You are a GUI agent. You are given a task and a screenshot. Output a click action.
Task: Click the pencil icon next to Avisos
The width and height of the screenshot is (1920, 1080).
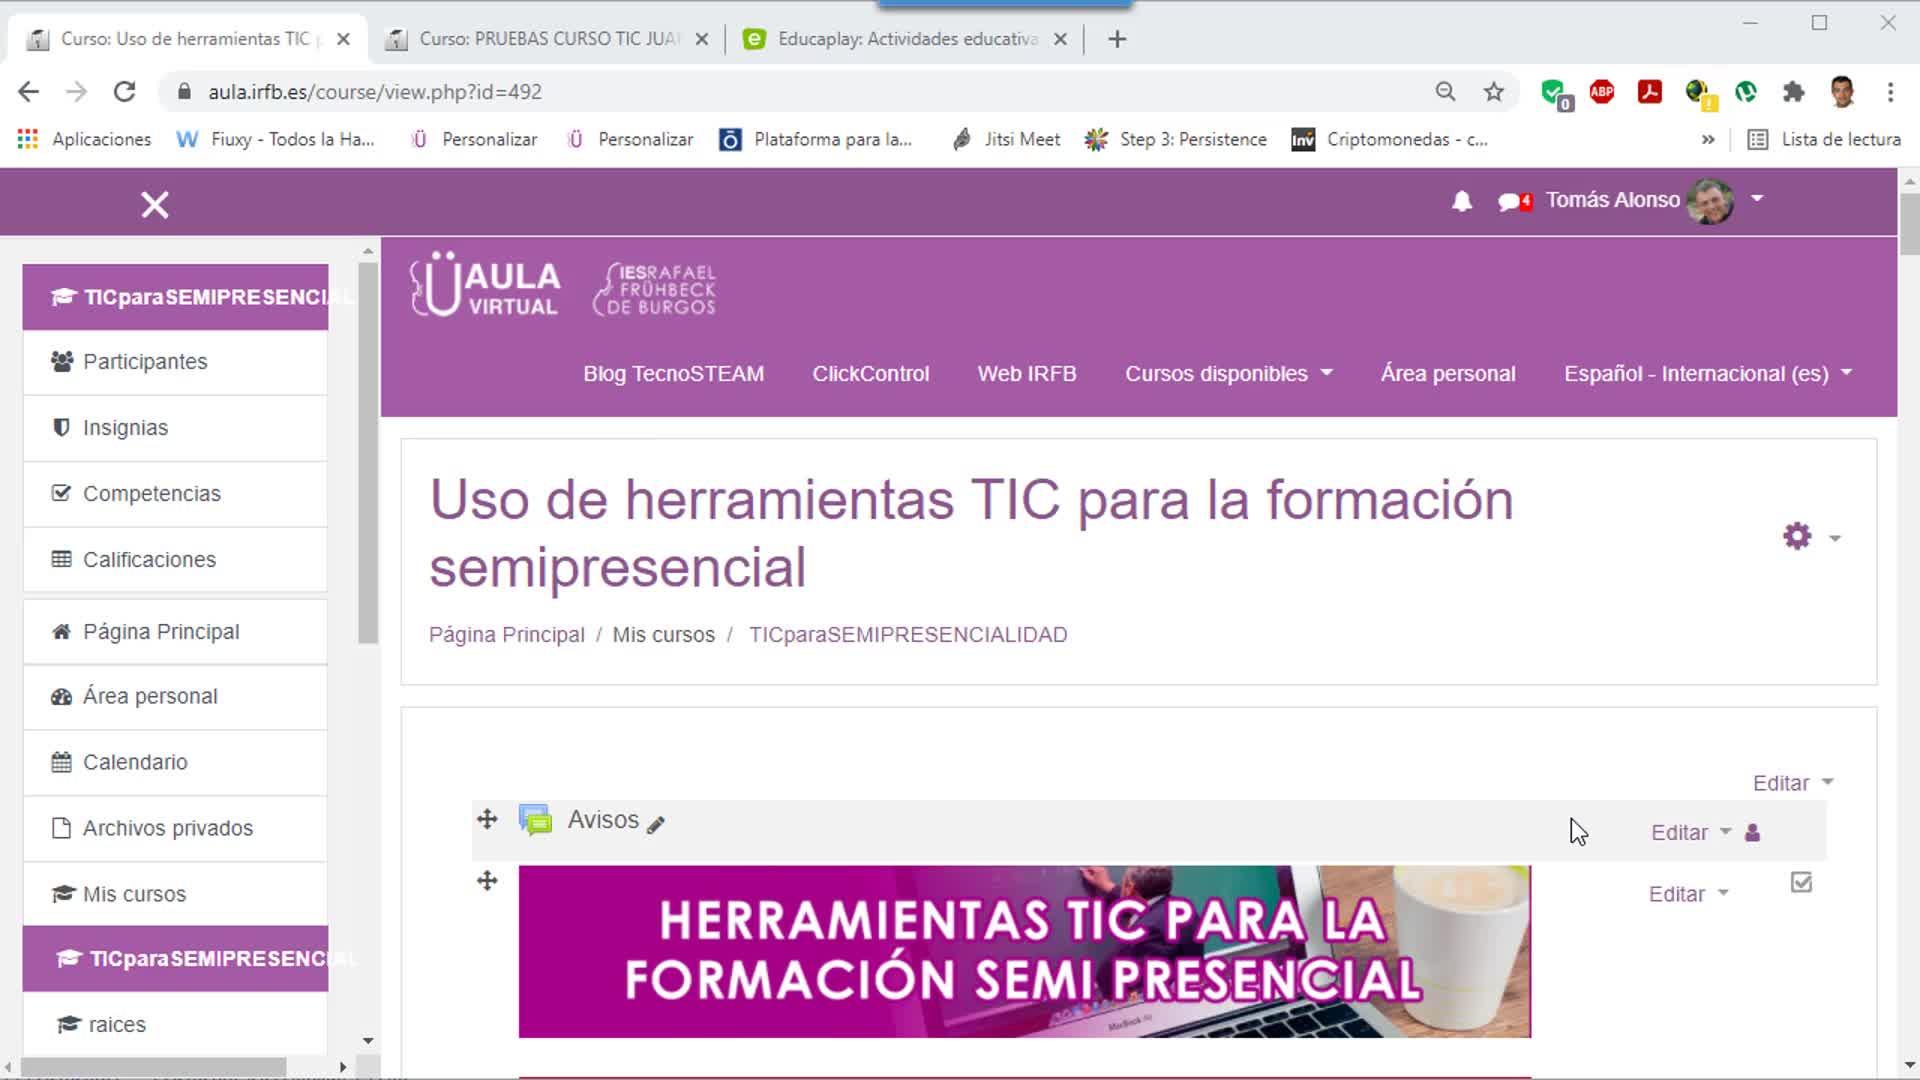(656, 824)
